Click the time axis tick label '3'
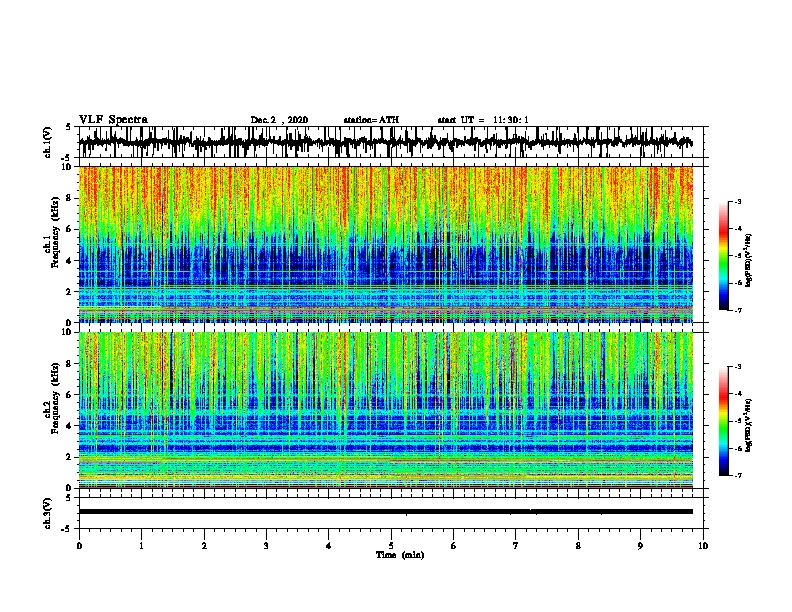The image size is (792, 612). (266, 546)
